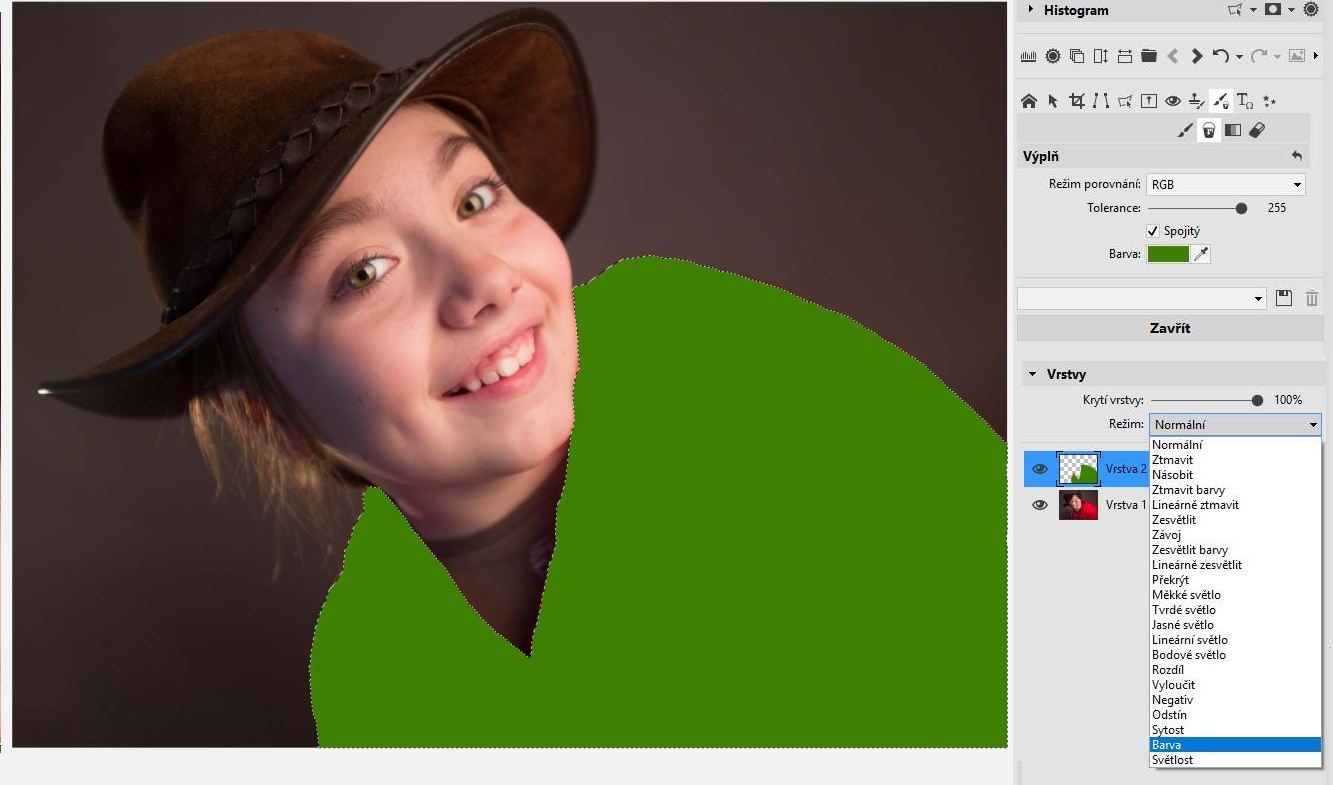
Task: Choose Lineárně ztmavit blend mode
Action: tap(1235, 505)
